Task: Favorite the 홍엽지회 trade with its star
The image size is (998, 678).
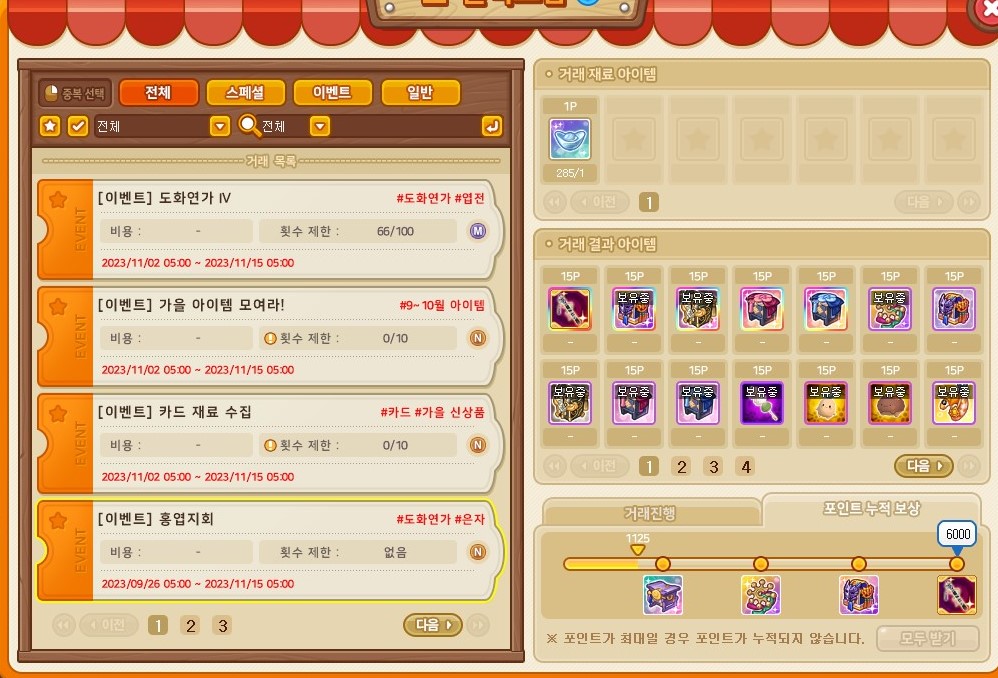Action: (58, 521)
